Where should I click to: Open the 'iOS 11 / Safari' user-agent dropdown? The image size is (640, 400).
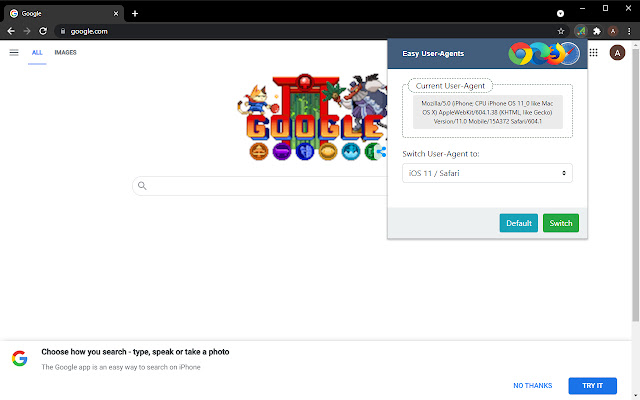pos(487,173)
